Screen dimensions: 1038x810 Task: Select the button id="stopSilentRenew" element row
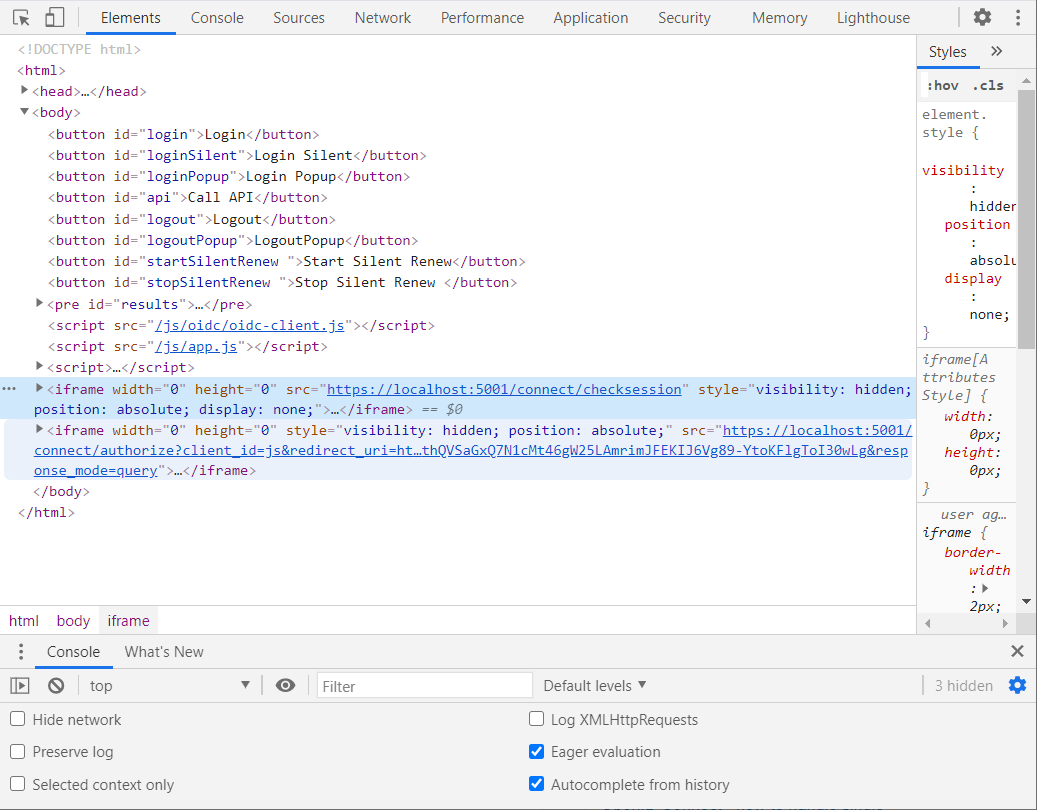pos(282,283)
